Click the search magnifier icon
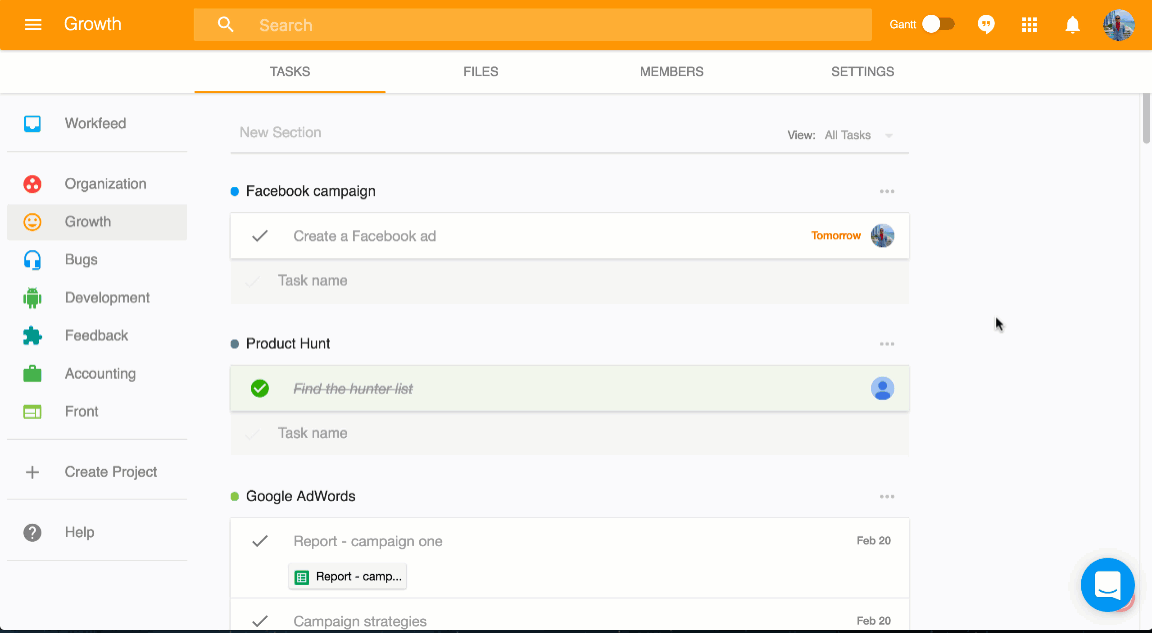The image size is (1152, 633). pyautogui.click(x=226, y=25)
